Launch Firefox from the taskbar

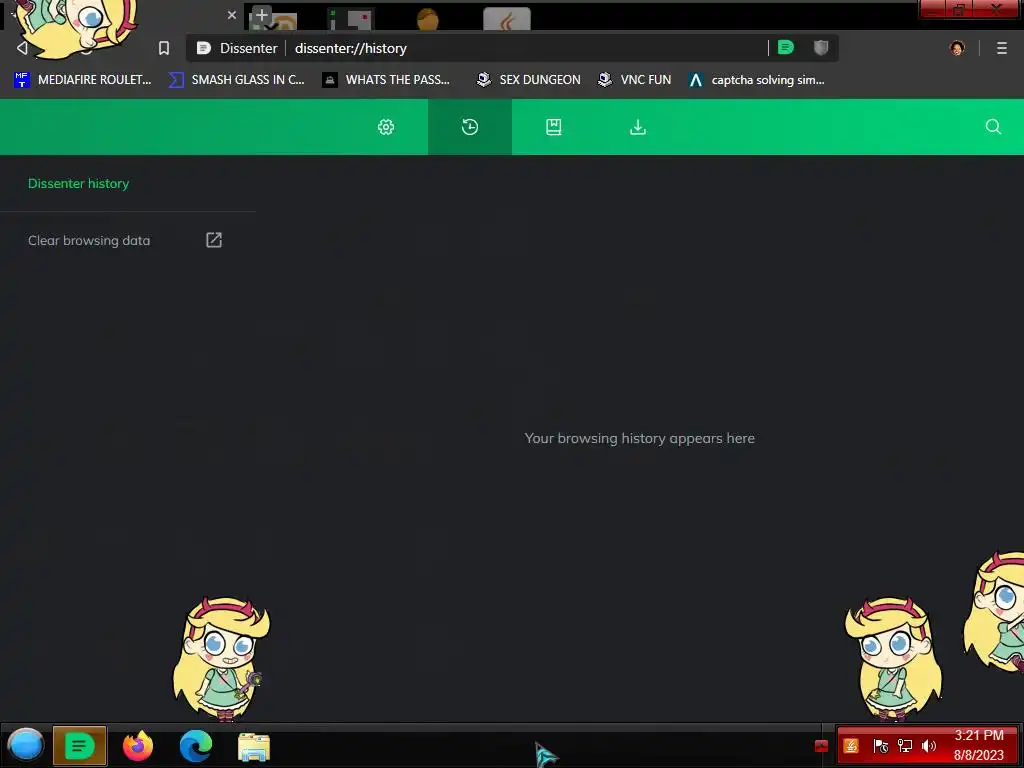(138, 746)
